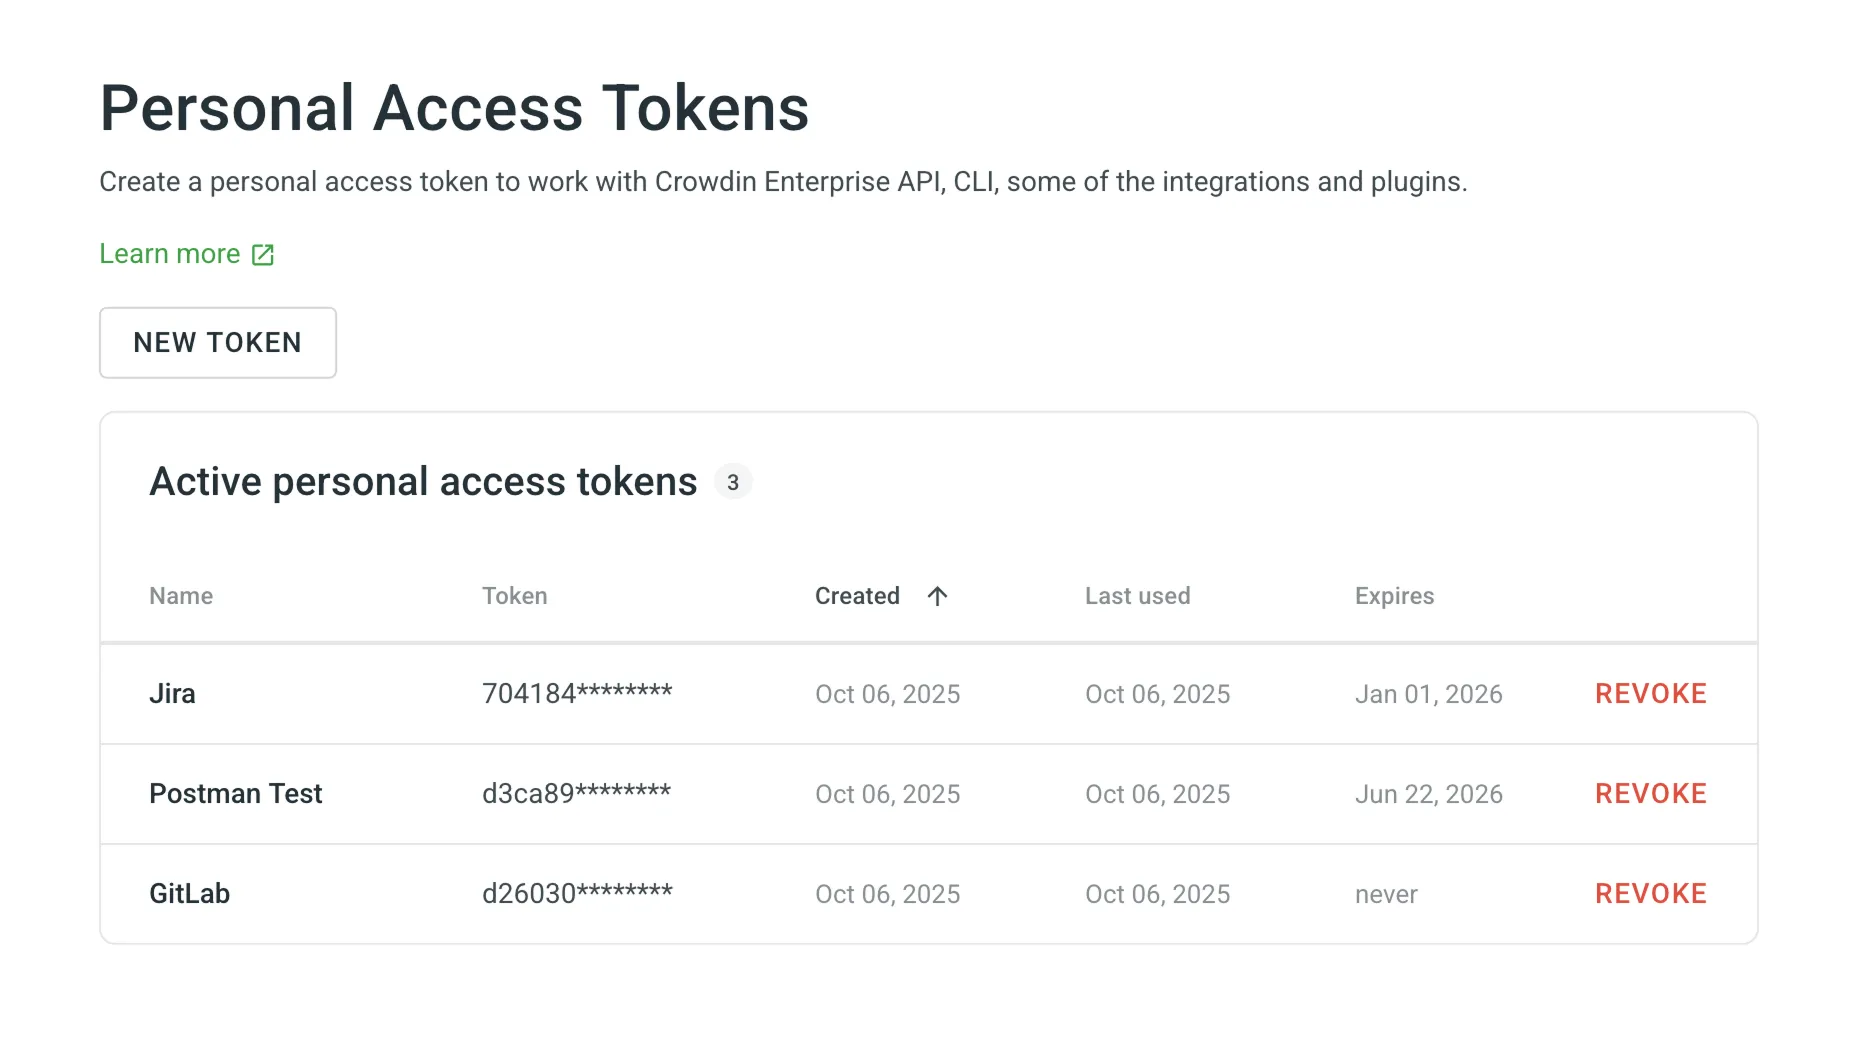Sort tokens by the Last used column
This screenshot has height=1042, width=1861.
1137,595
